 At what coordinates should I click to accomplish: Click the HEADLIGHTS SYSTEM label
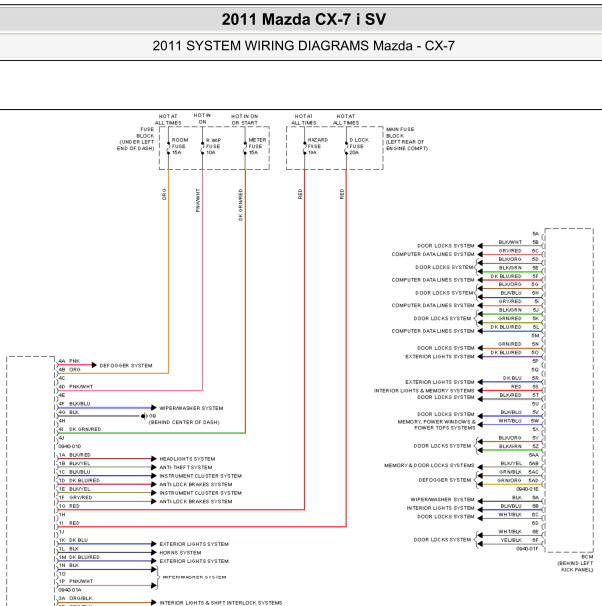coord(187,459)
